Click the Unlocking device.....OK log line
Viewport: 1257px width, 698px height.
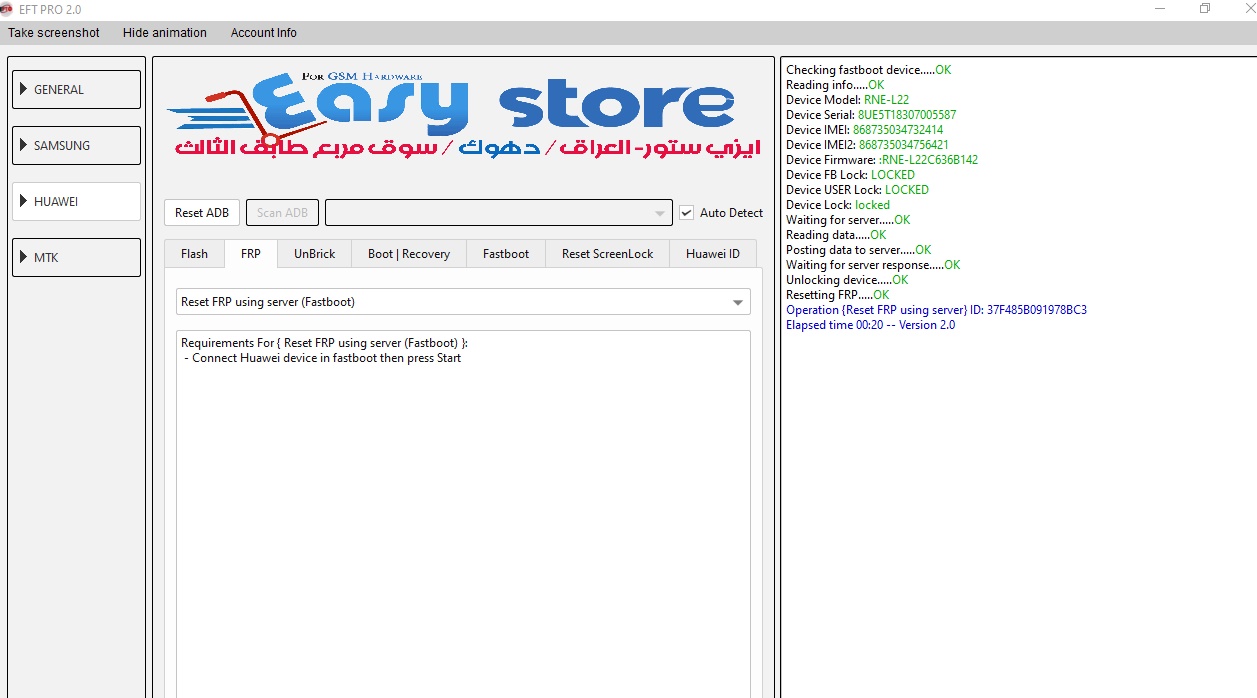pyautogui.click(x=847, y=280)
